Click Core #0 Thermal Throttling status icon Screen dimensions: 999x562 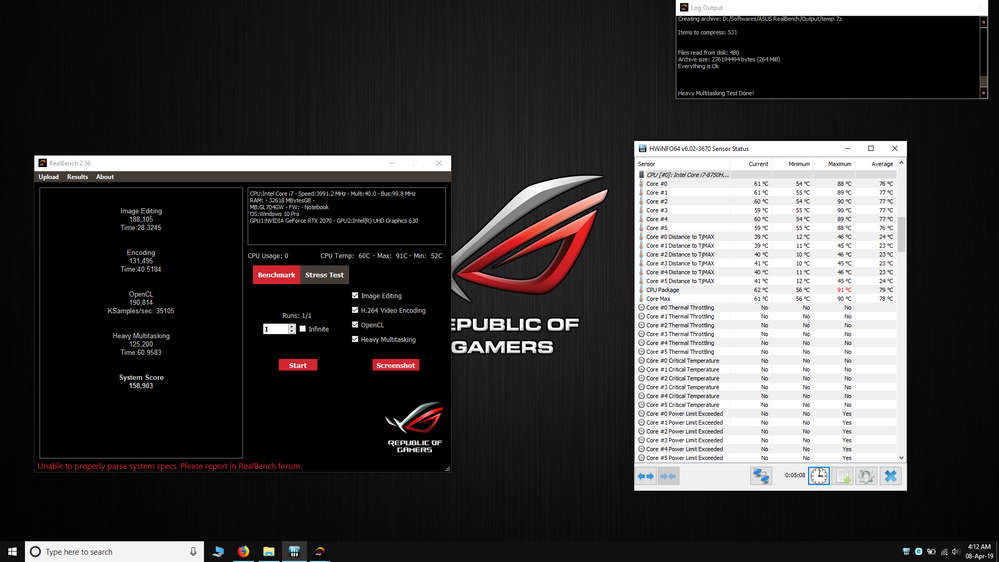pyautogui.click(x=642, y=308)
